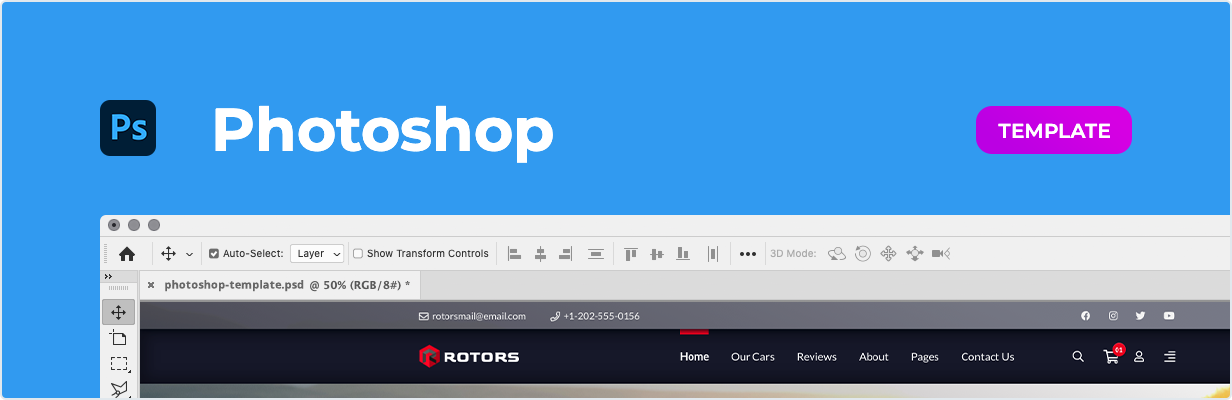This screenshot has width=1232, height=400.
Task: Select the Artboard tool
Action: 119,338
